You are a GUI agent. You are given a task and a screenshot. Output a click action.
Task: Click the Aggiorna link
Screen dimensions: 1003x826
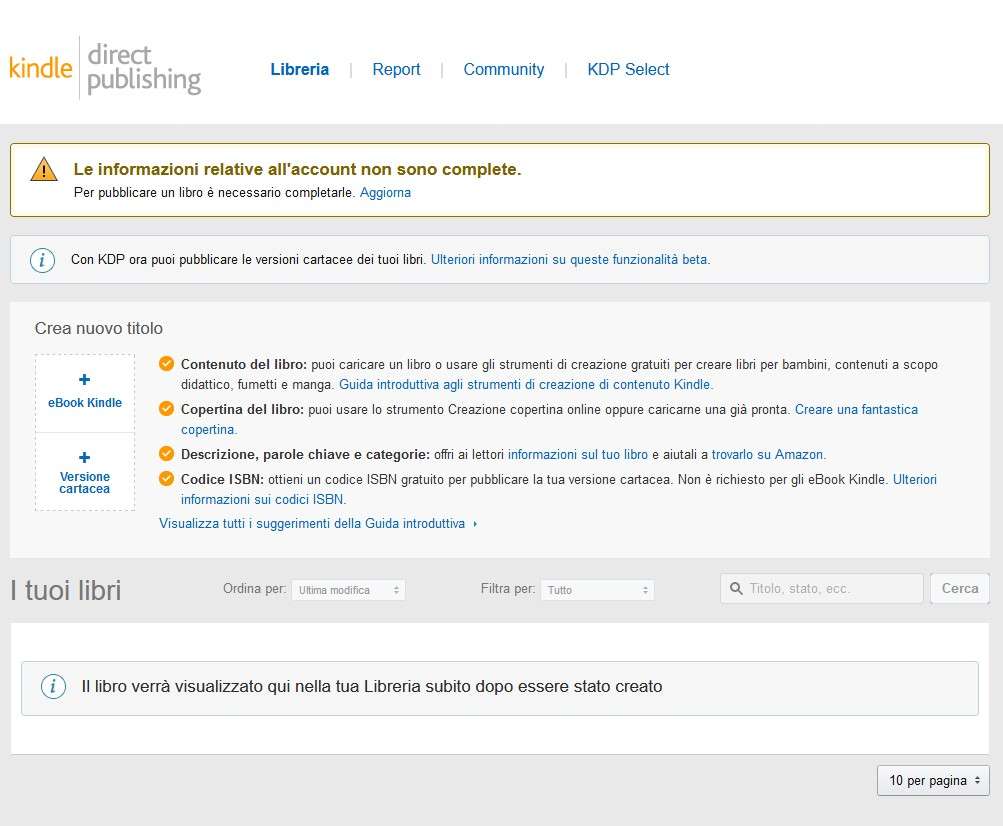tap(385, 192)
